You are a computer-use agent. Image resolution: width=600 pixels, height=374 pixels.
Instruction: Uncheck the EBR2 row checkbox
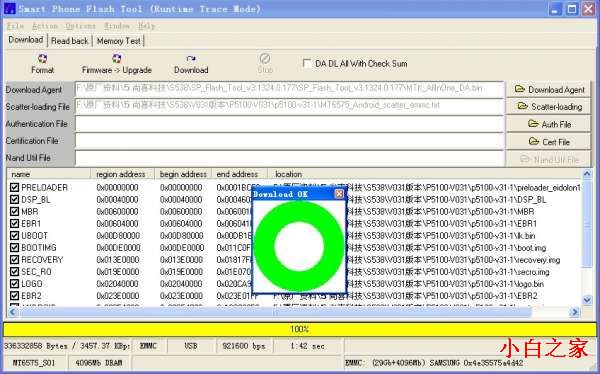pos(15,296)
